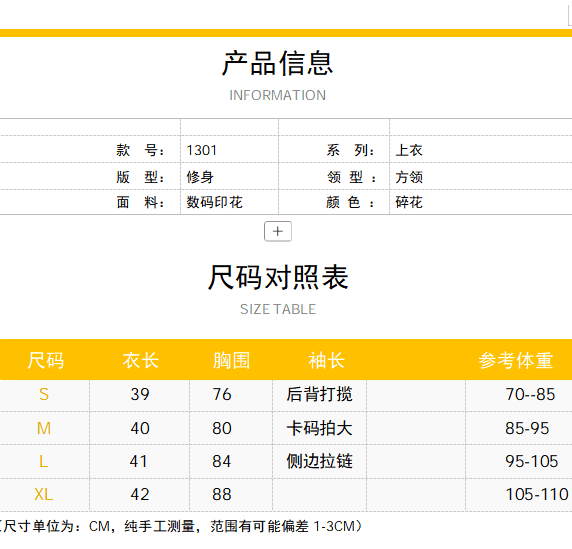Click the INFORMATION subtitle text
The height and width of the screenshot is (549, 572).
click(x=278, y=95)
